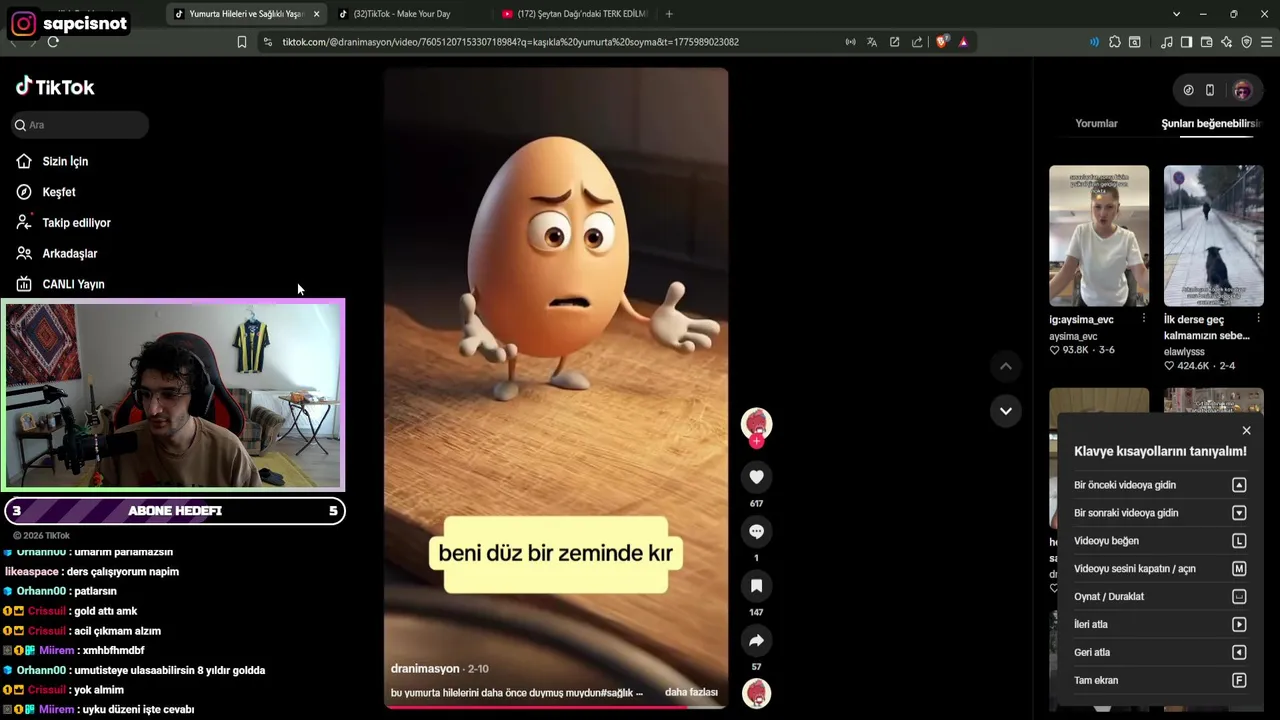
Task: Open the sound disc avatar
Action: (756, 693)
